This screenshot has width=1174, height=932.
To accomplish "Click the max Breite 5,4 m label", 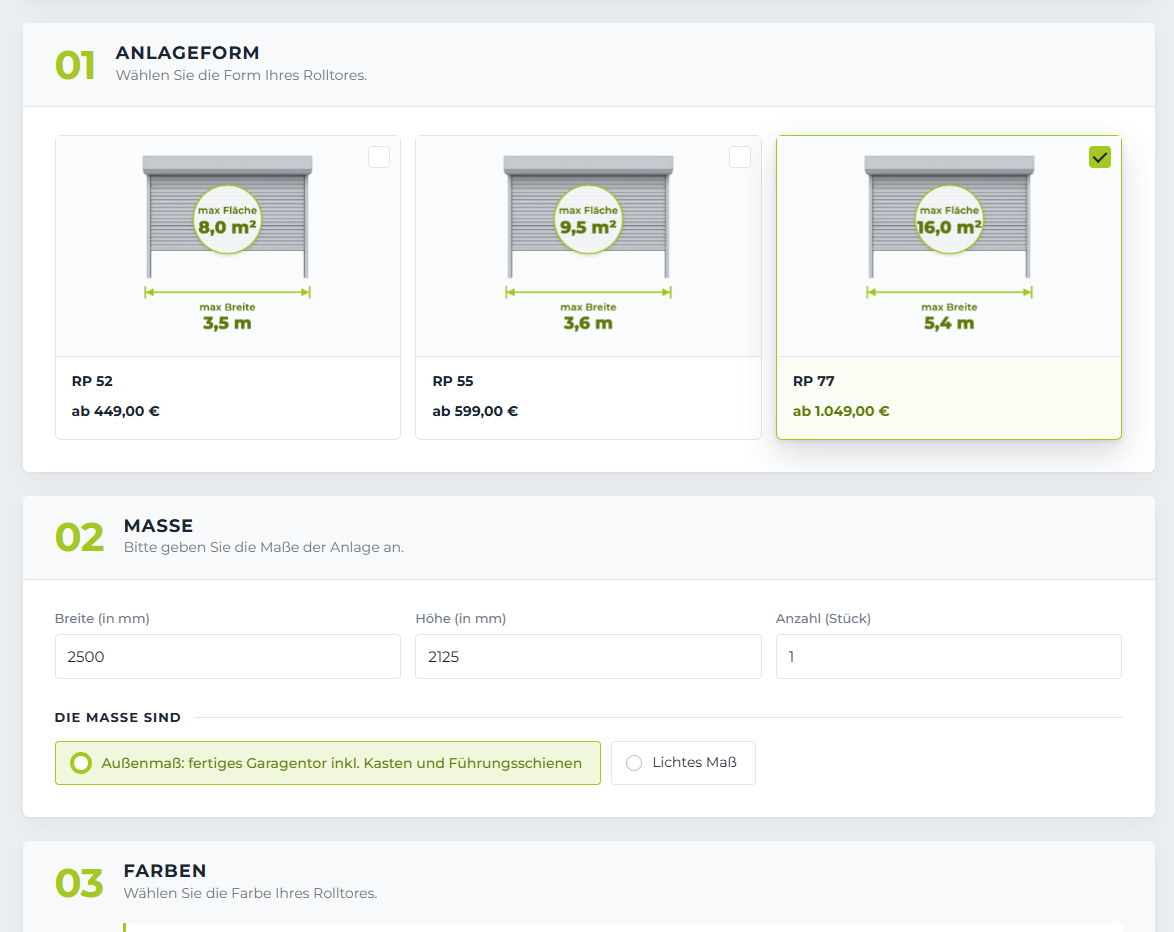I will pos(949,317).
